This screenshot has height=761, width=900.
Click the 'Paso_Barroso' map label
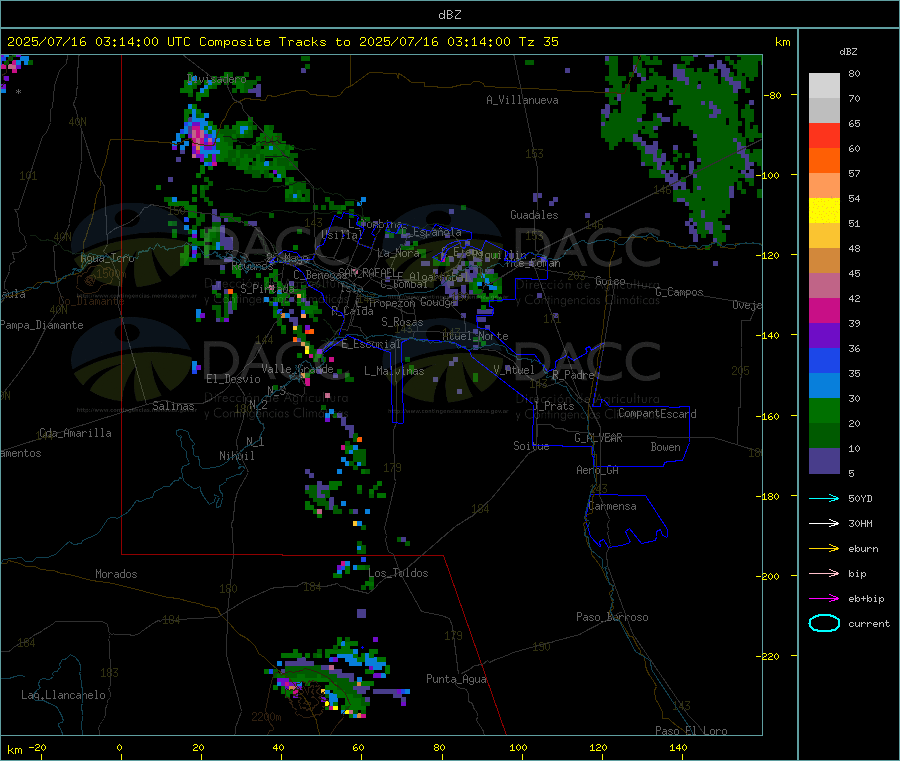click(612, 617)
